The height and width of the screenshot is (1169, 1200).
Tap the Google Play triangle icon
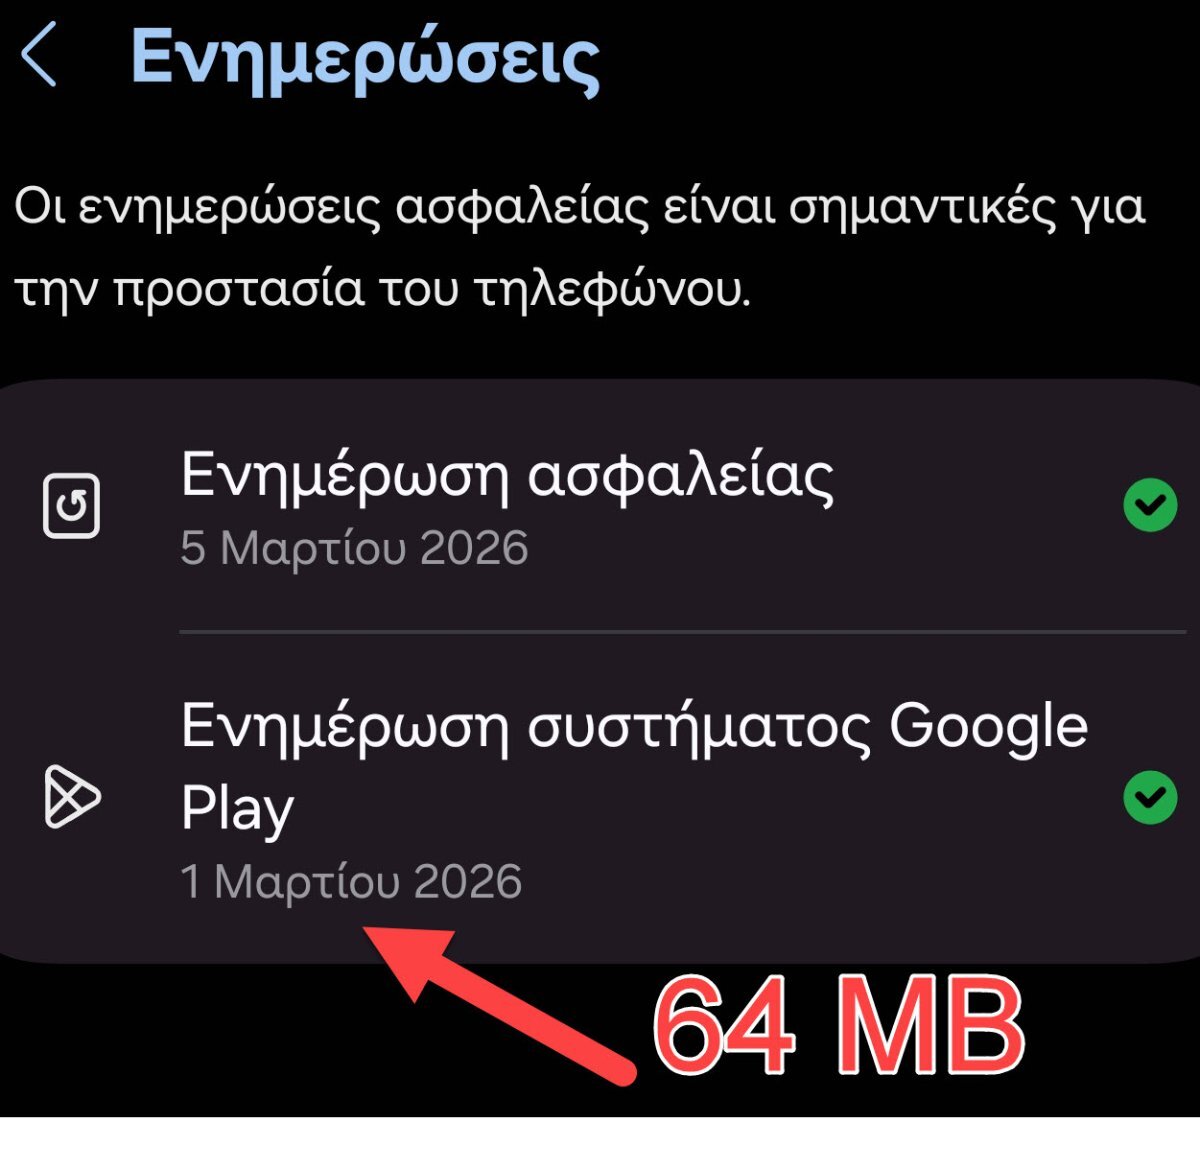pos(72,797)
